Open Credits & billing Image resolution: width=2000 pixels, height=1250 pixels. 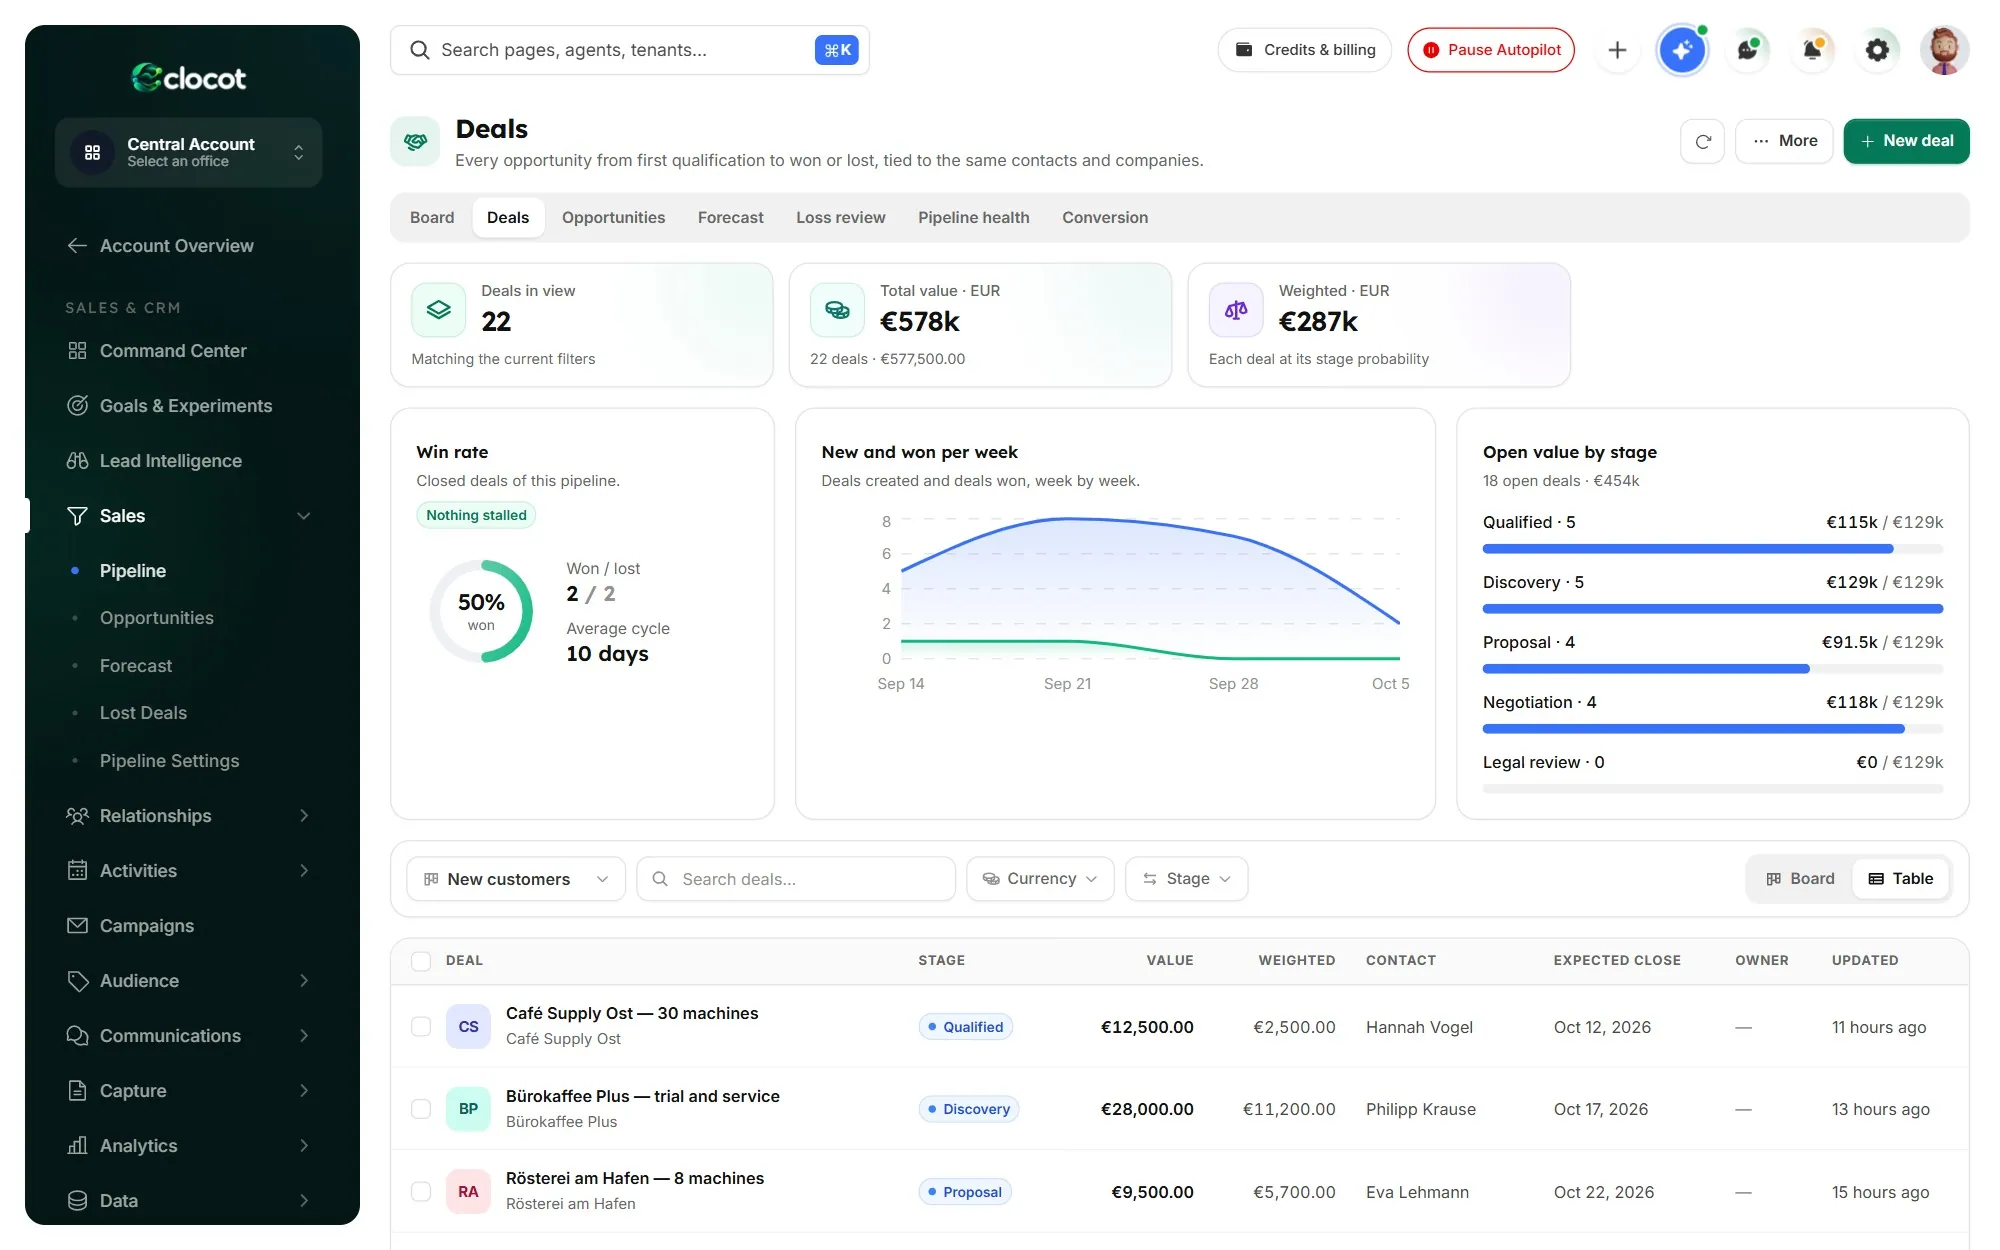pyautogui.click(x=1305, y=50)
